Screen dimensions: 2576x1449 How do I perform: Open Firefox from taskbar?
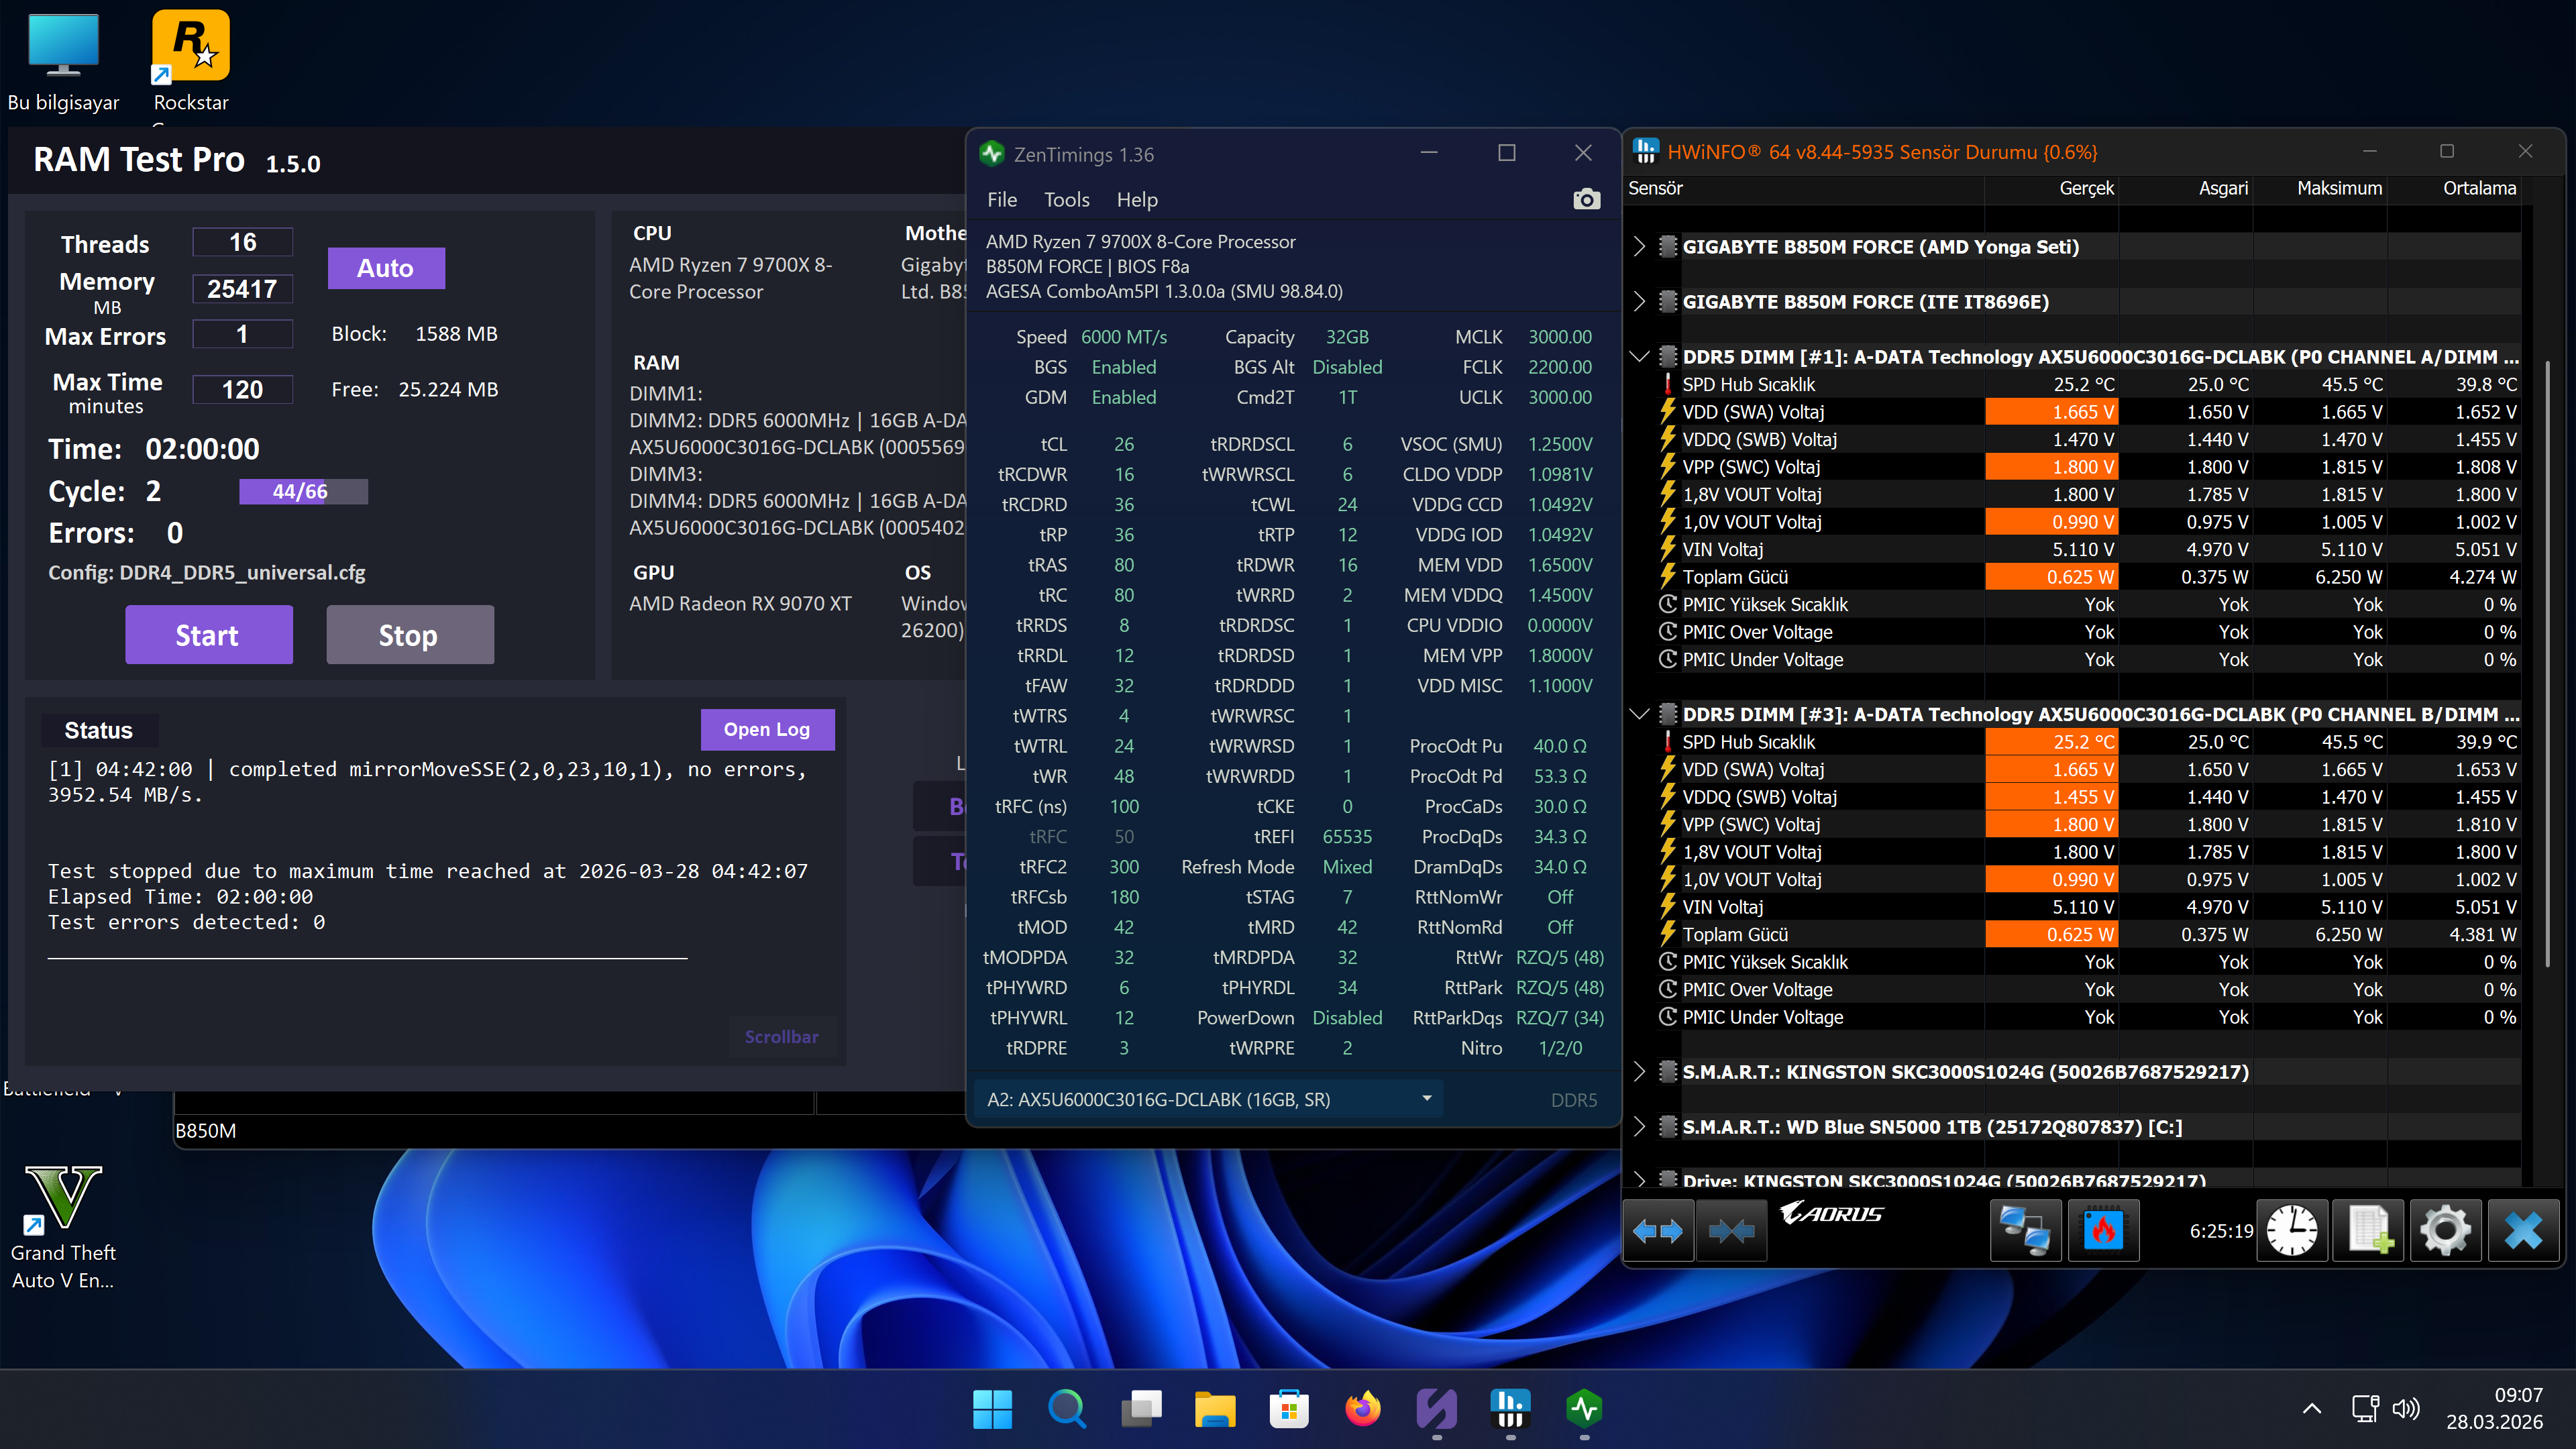pos(1363,1410)
